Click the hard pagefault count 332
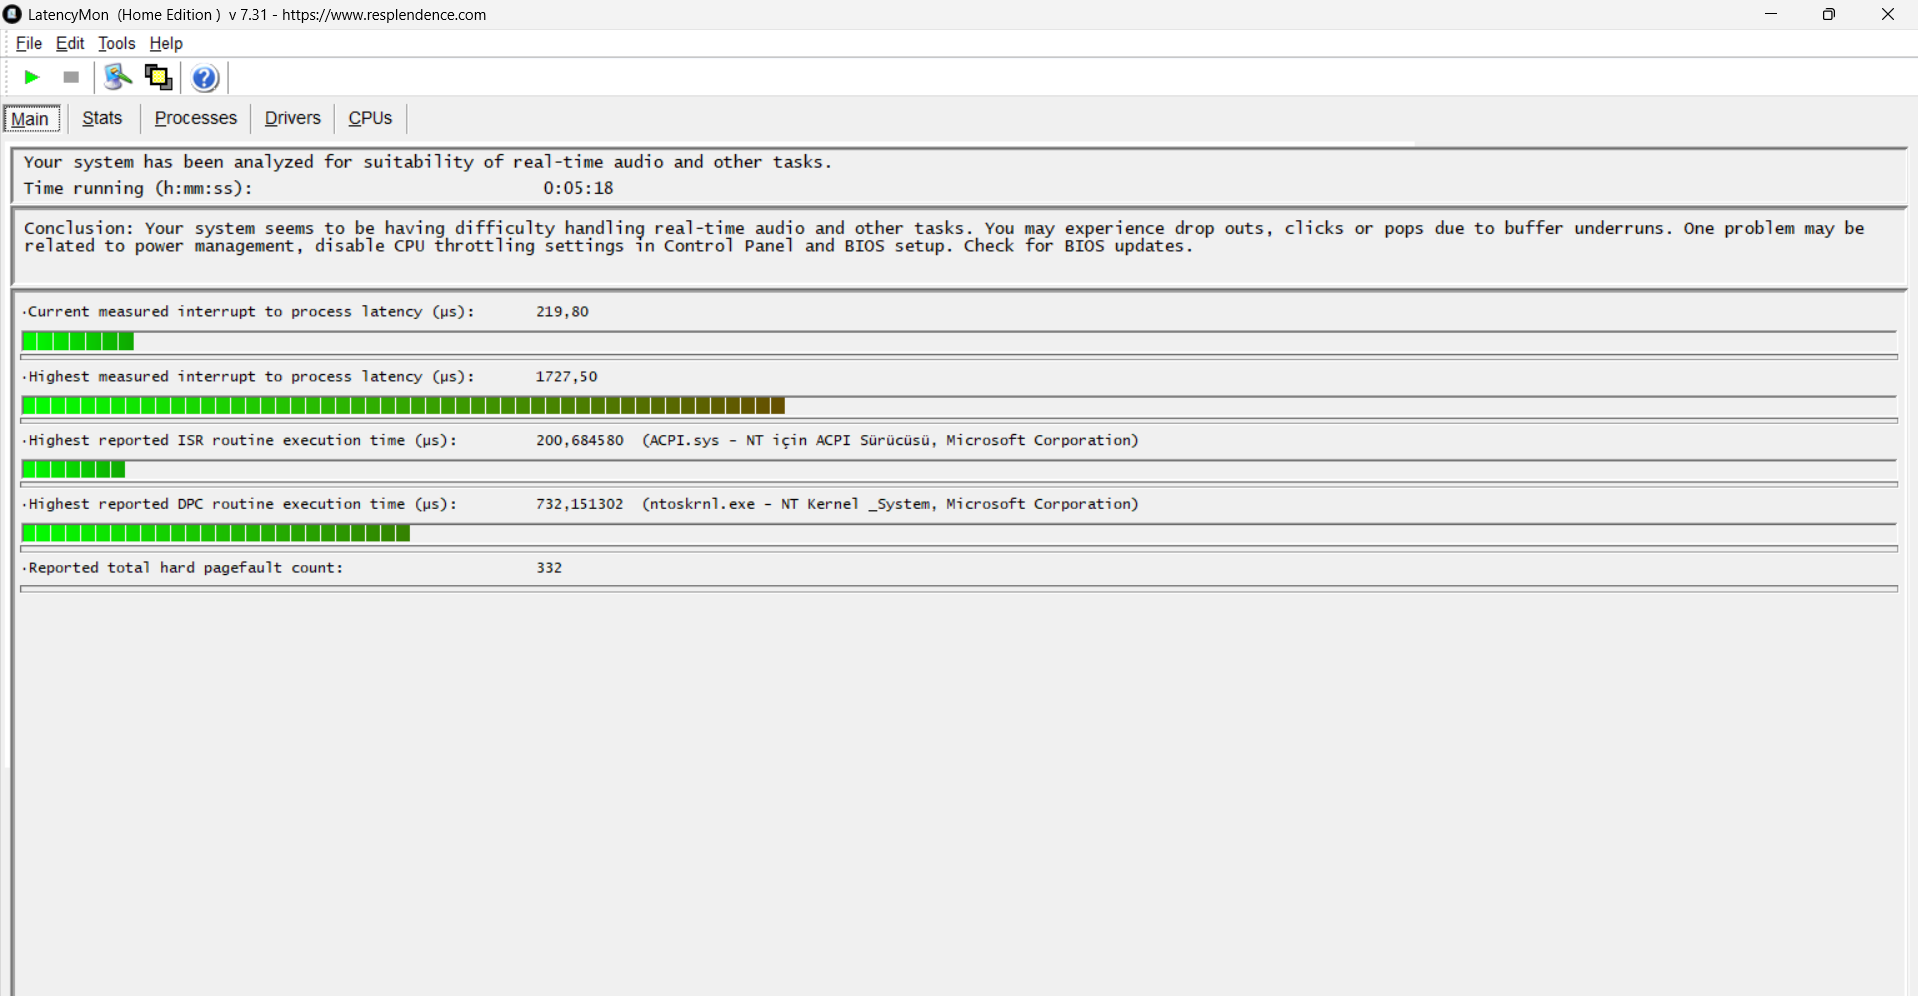The width and height of the screenshot is (1918, 996). (x=549, y=568)
